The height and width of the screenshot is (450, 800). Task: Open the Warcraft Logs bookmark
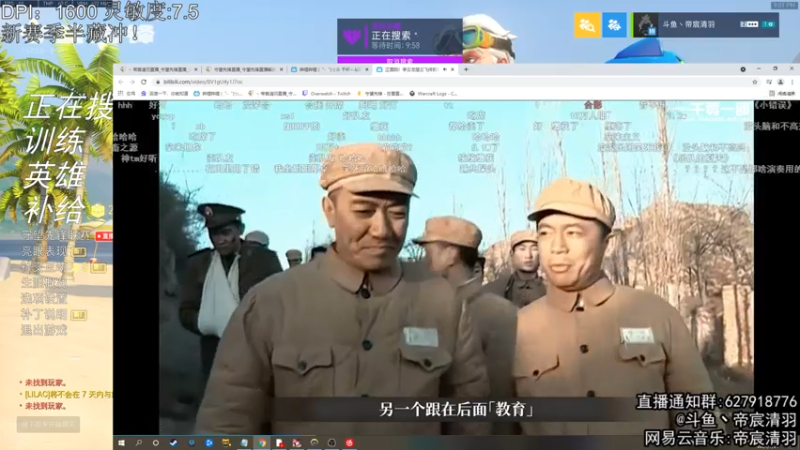(434, 93)
